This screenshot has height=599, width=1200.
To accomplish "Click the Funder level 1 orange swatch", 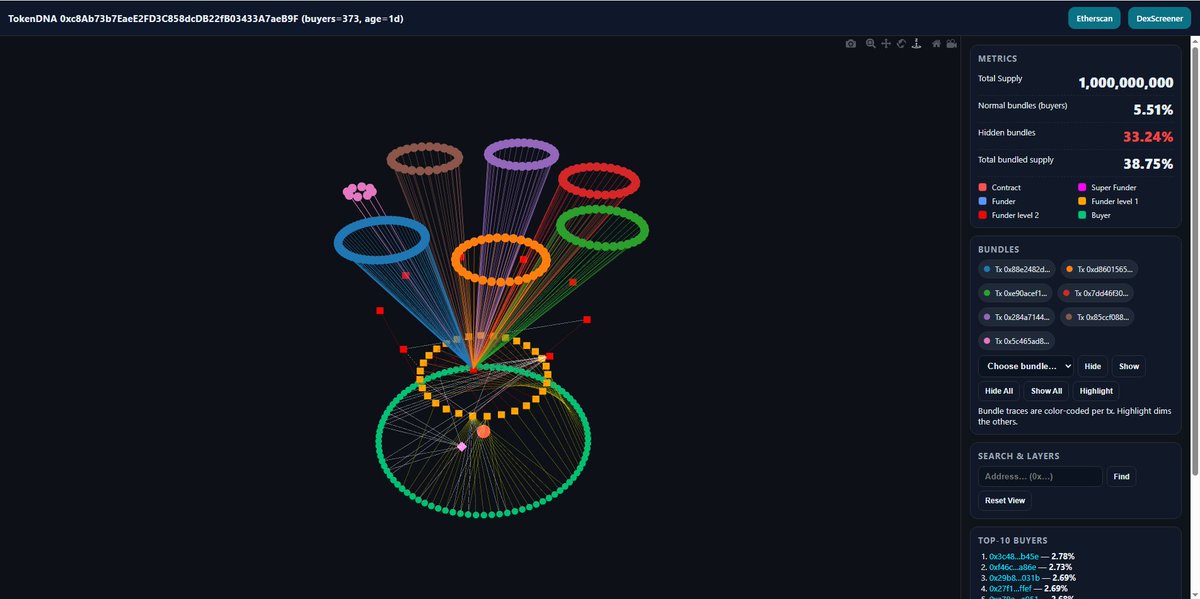I will [x=1081, y=201].
